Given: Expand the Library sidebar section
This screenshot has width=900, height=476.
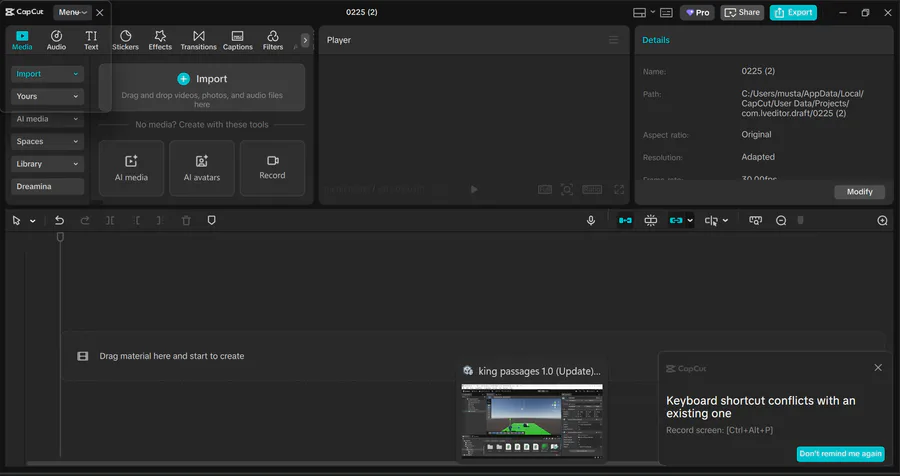Looking at the screenshot, I should click(x=47, y=164).
